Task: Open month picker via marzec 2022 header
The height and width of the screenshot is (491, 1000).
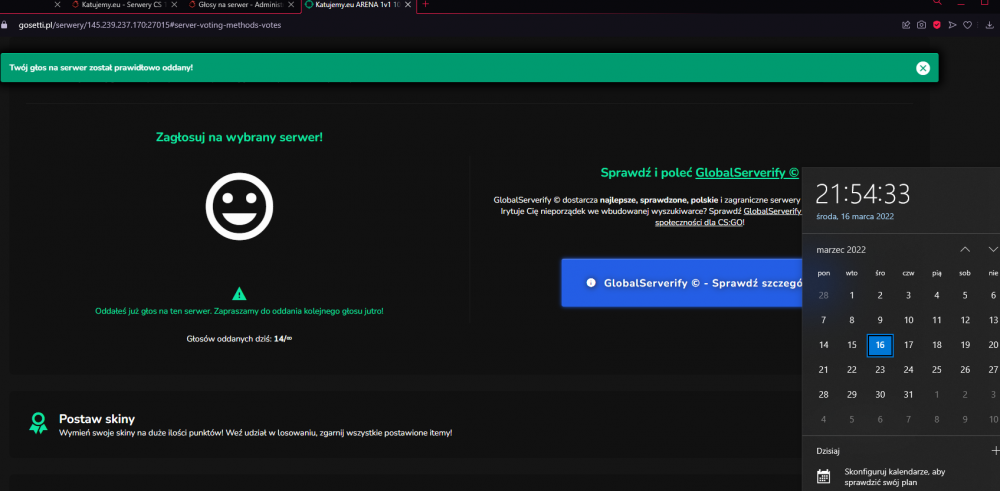Action: pyautogui.click(x=841, y=250)
